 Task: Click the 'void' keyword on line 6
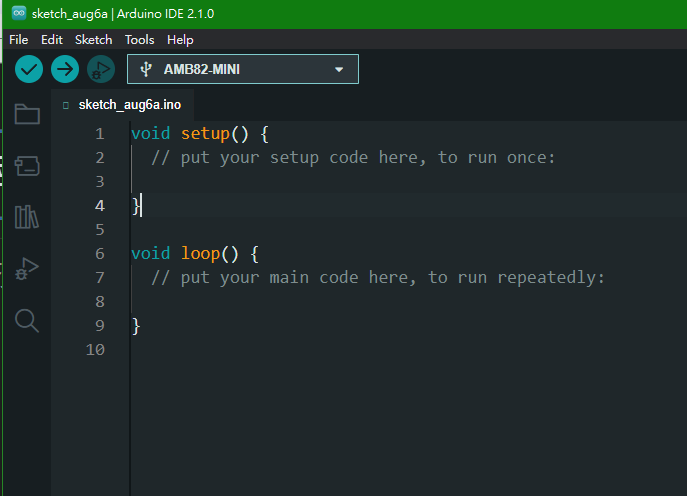coord(151,254)
